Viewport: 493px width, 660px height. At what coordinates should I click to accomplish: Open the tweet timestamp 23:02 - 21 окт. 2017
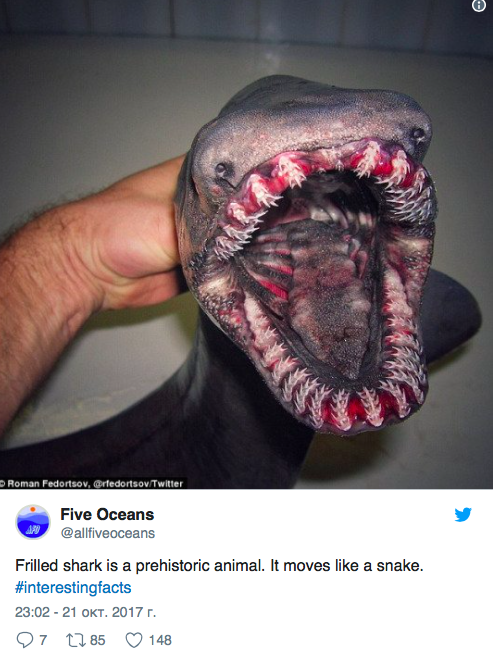click(85, 612)
